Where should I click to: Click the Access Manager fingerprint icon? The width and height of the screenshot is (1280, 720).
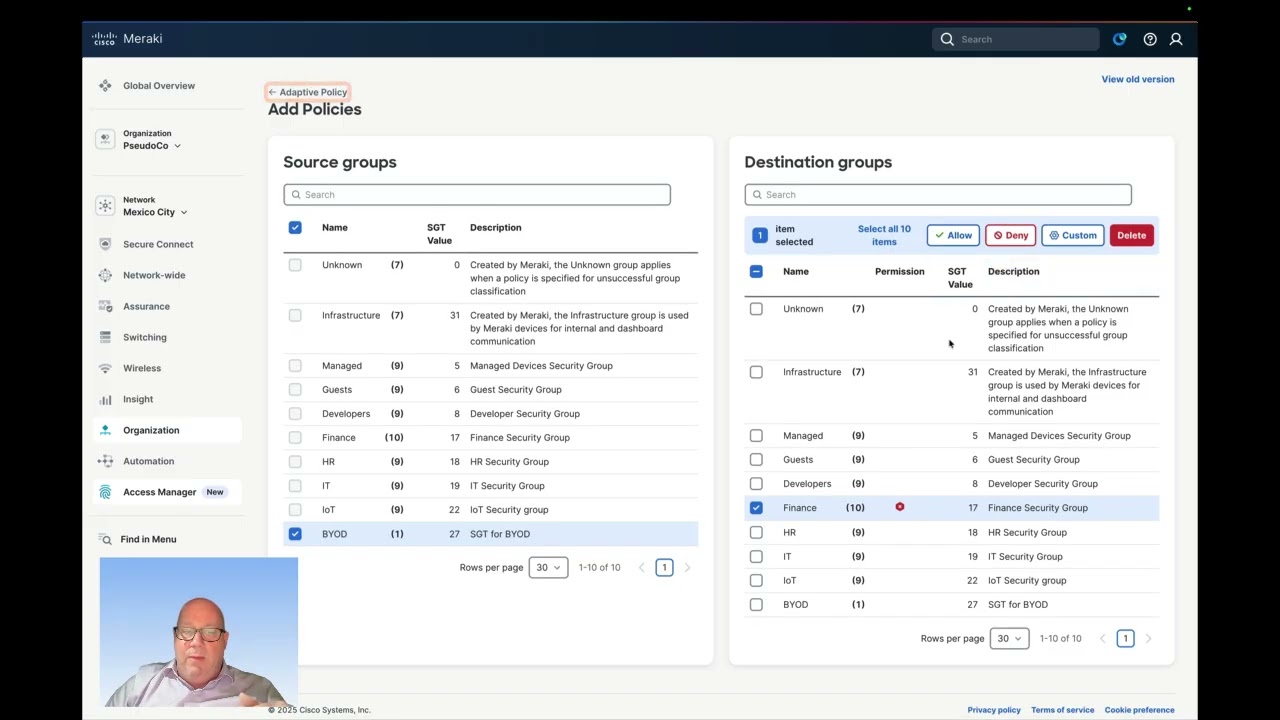pyautogui.click(x=105, y=492)
